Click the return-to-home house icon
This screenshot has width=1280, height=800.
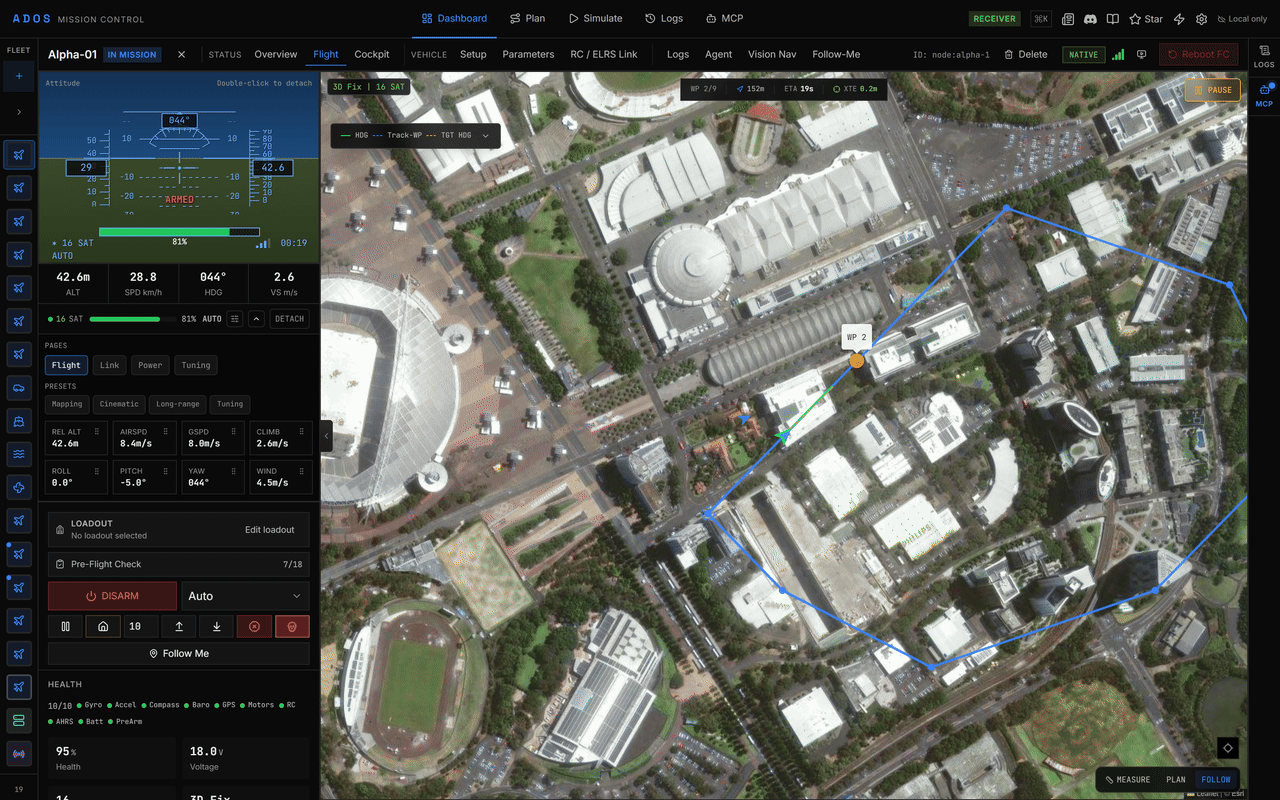click(x=102, y=627)
